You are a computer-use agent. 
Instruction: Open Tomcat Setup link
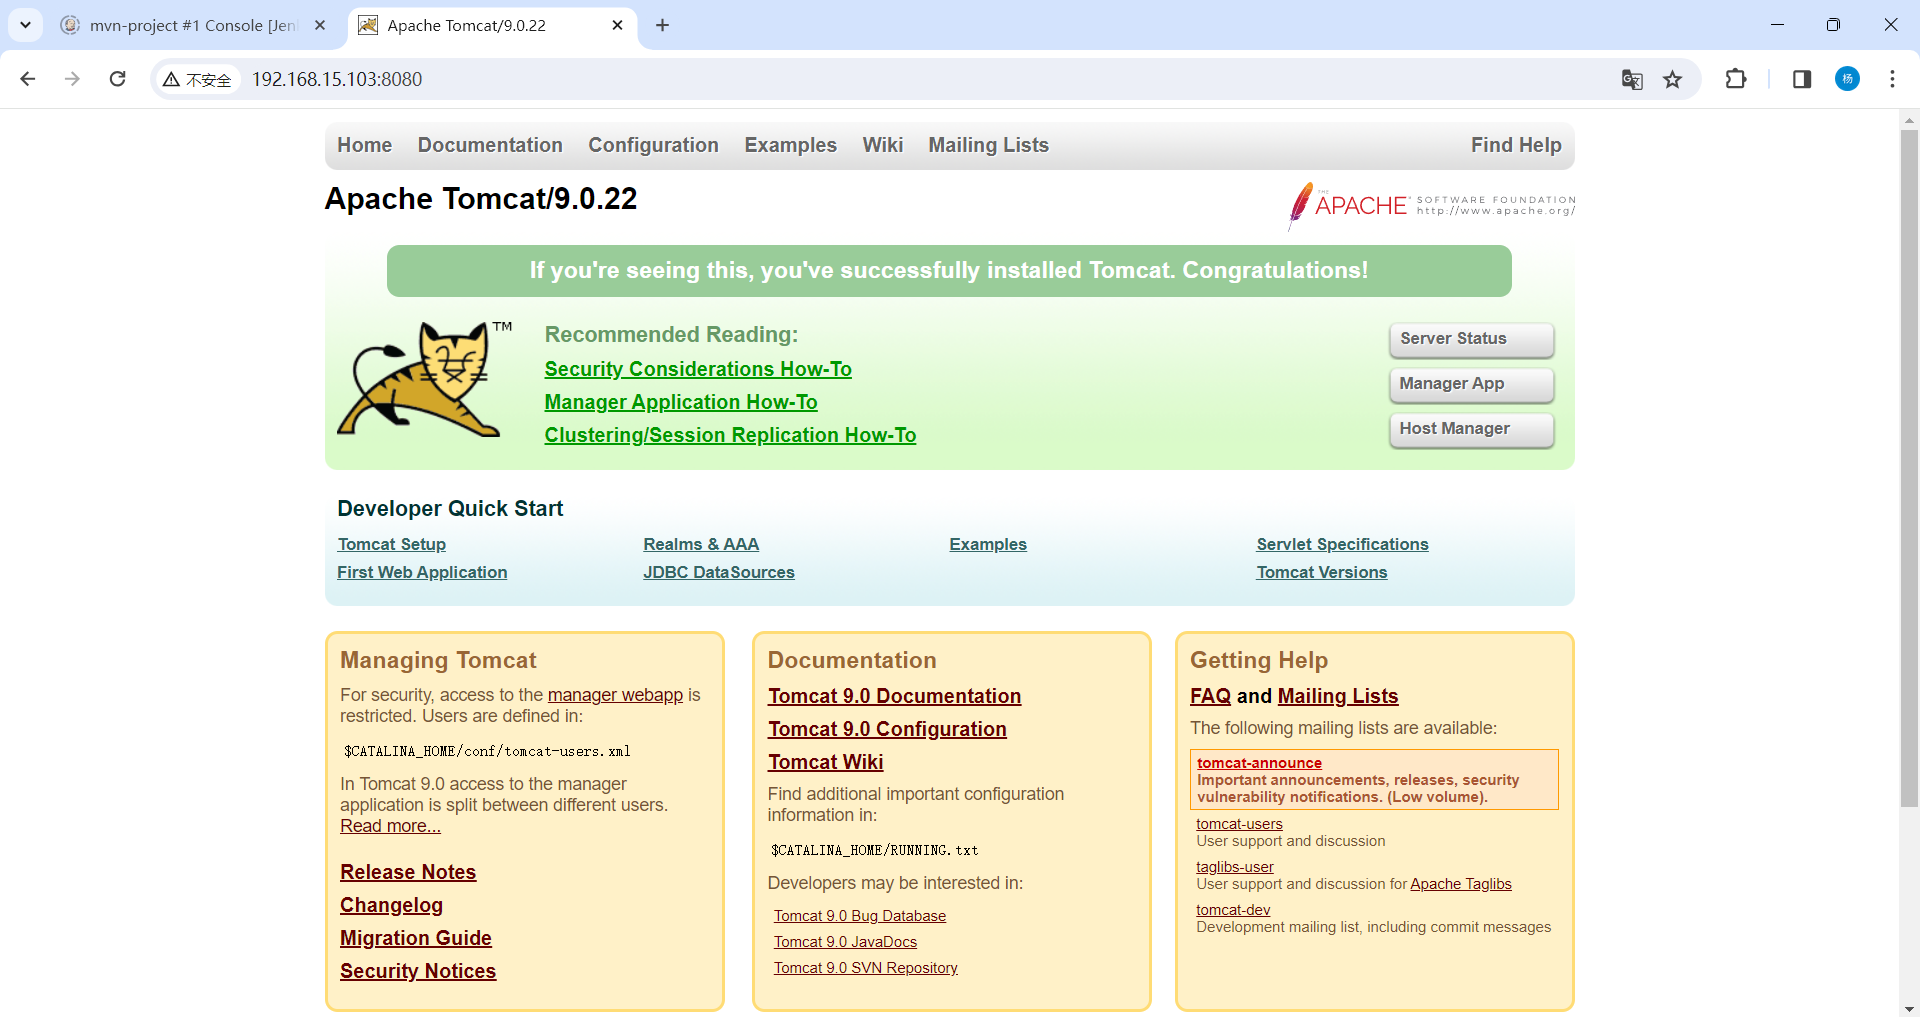tap(391, 544)
